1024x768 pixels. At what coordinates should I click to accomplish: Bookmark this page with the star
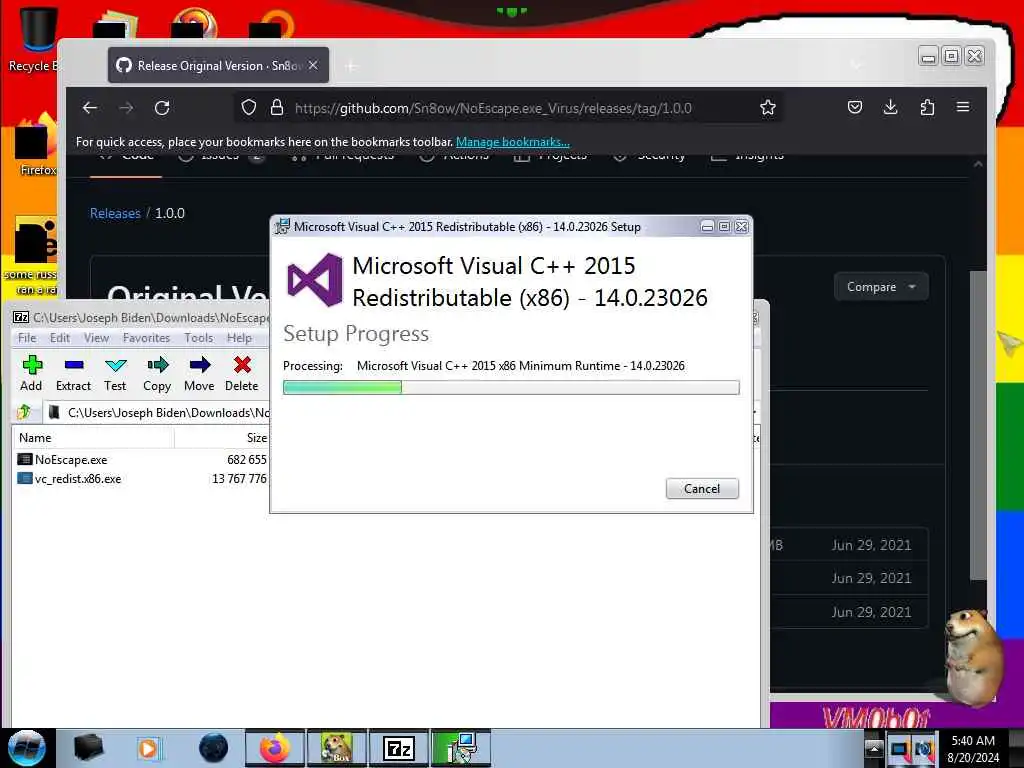pyautogui.click(x=768, y=108)
